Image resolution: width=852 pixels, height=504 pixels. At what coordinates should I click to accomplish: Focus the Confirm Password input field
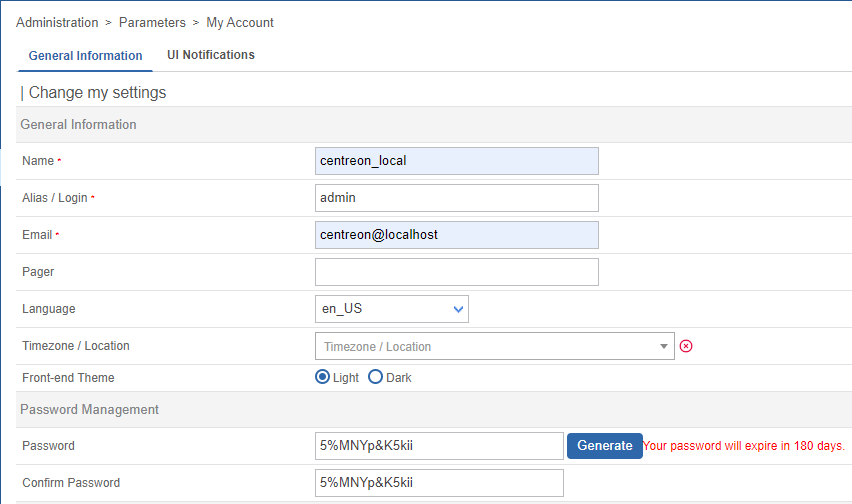[x=439, y=483]
